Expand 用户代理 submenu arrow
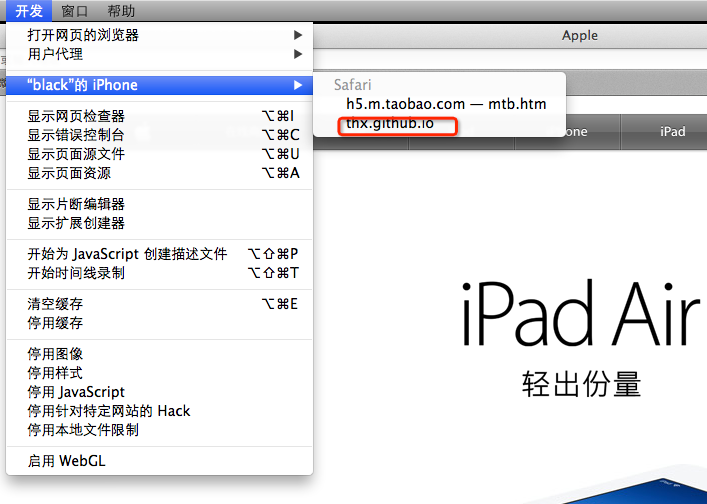The width and height of the screenshot is (707, 504). pos(298,54)
